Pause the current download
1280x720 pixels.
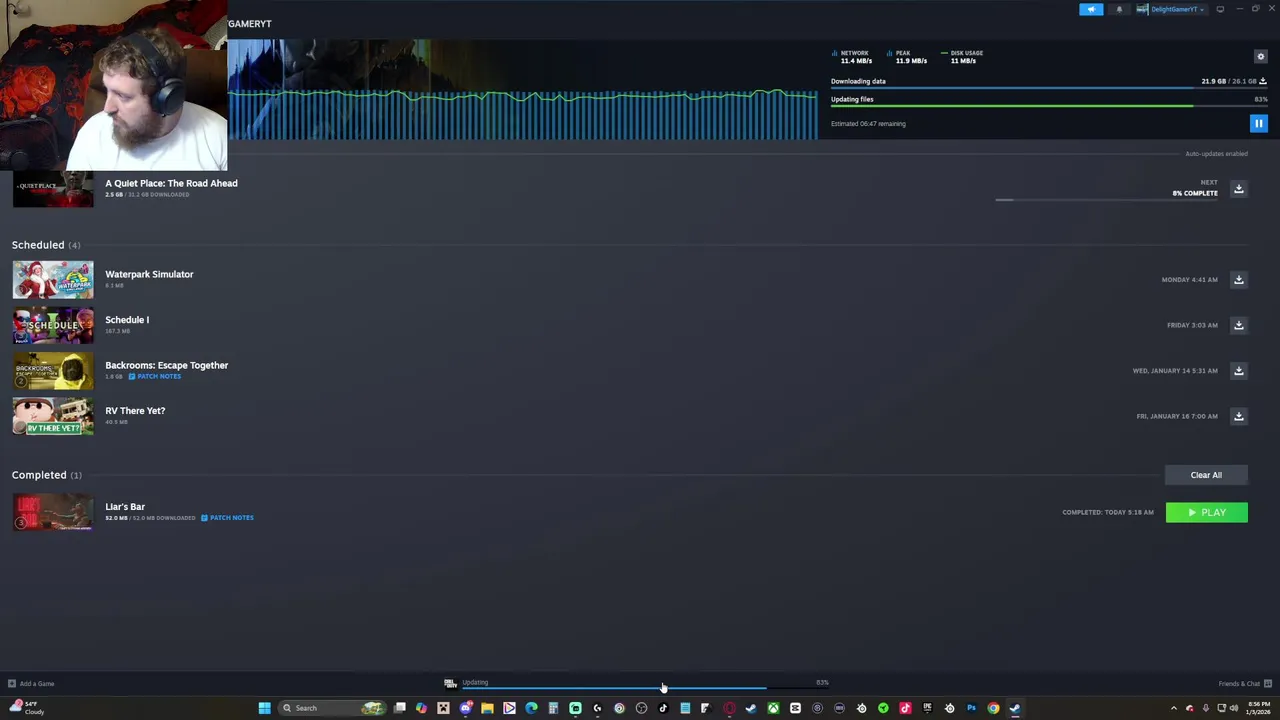1258,124
